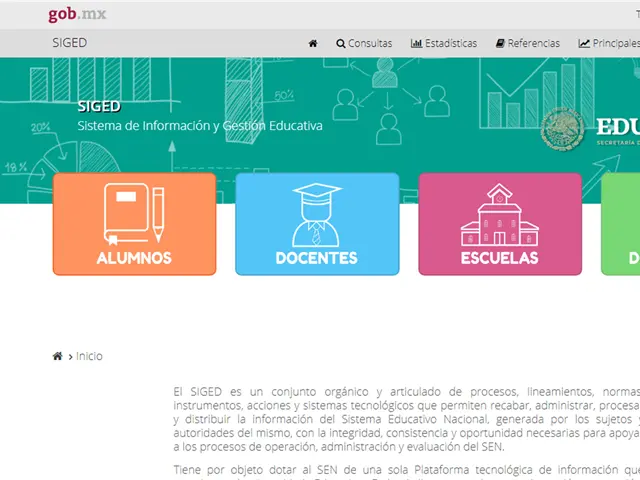Open the Estadísticas menu

(451, 44)
